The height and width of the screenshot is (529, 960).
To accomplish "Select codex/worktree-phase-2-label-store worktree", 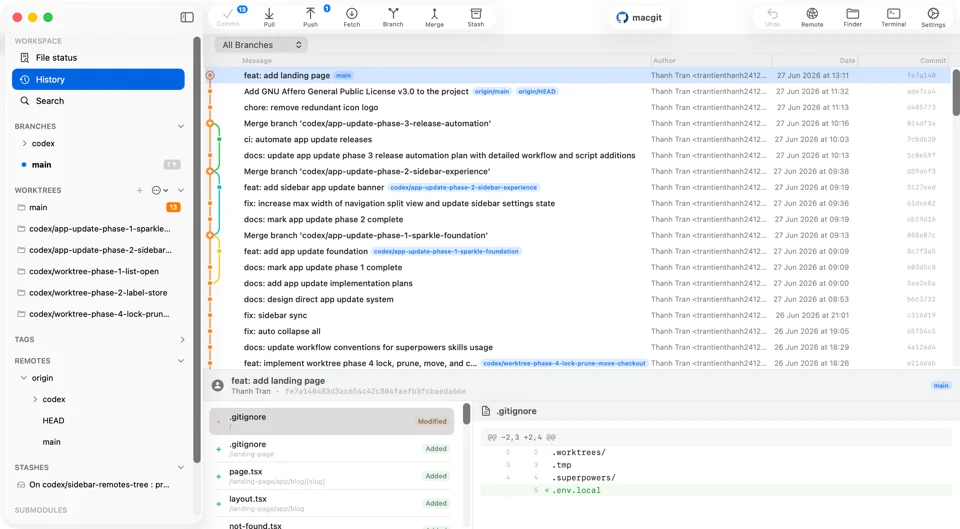I will [98, 293].
